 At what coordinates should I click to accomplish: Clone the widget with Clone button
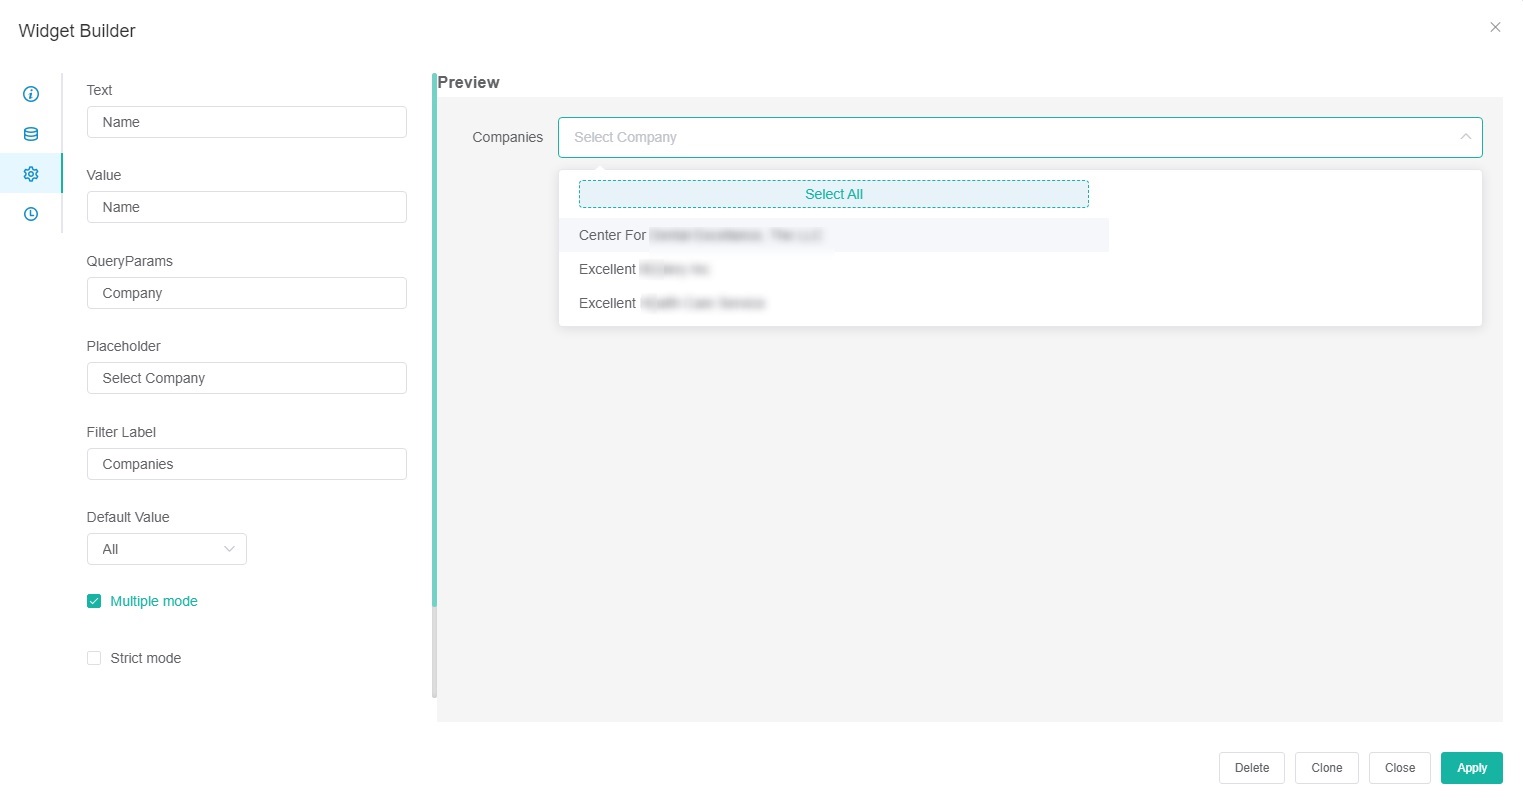click(1326, 768)
